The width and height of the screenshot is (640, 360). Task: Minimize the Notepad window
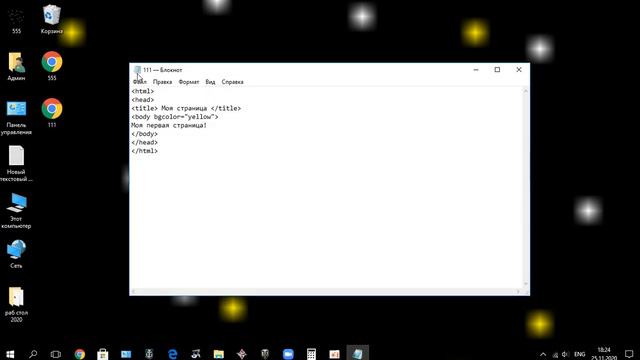476,70
